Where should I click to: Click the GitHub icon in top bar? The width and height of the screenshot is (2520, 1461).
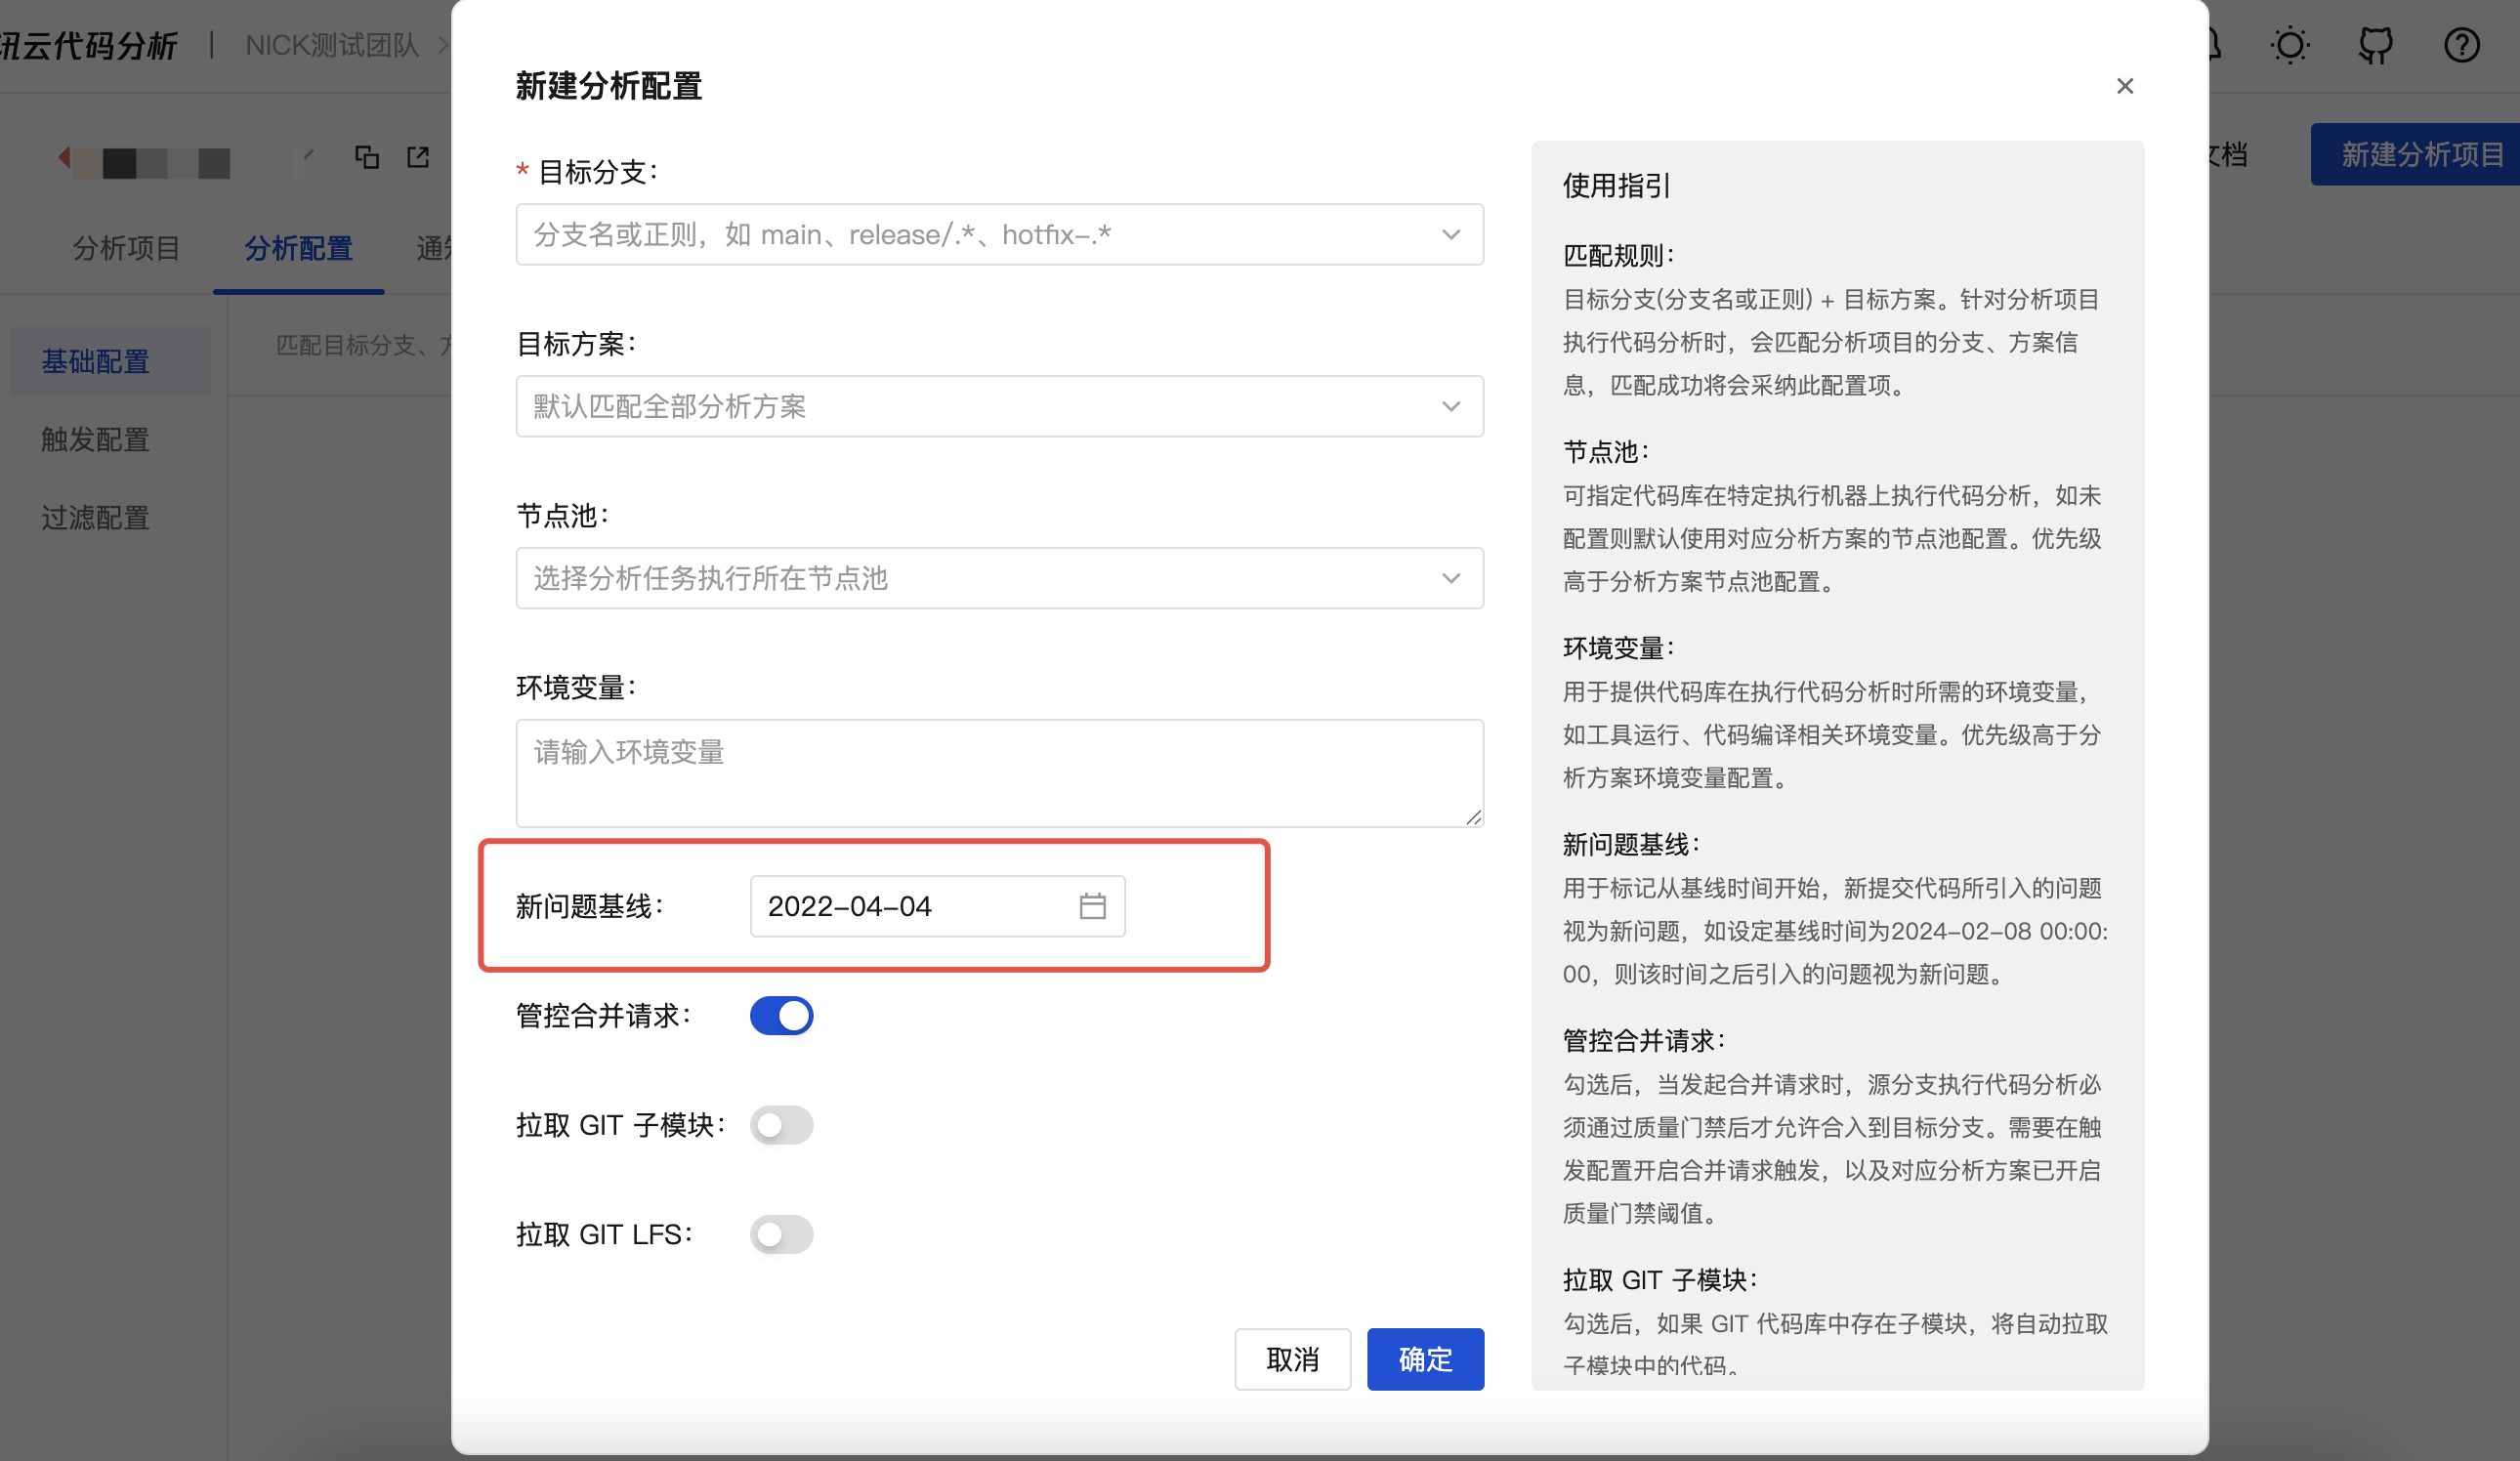[2375, 45]
